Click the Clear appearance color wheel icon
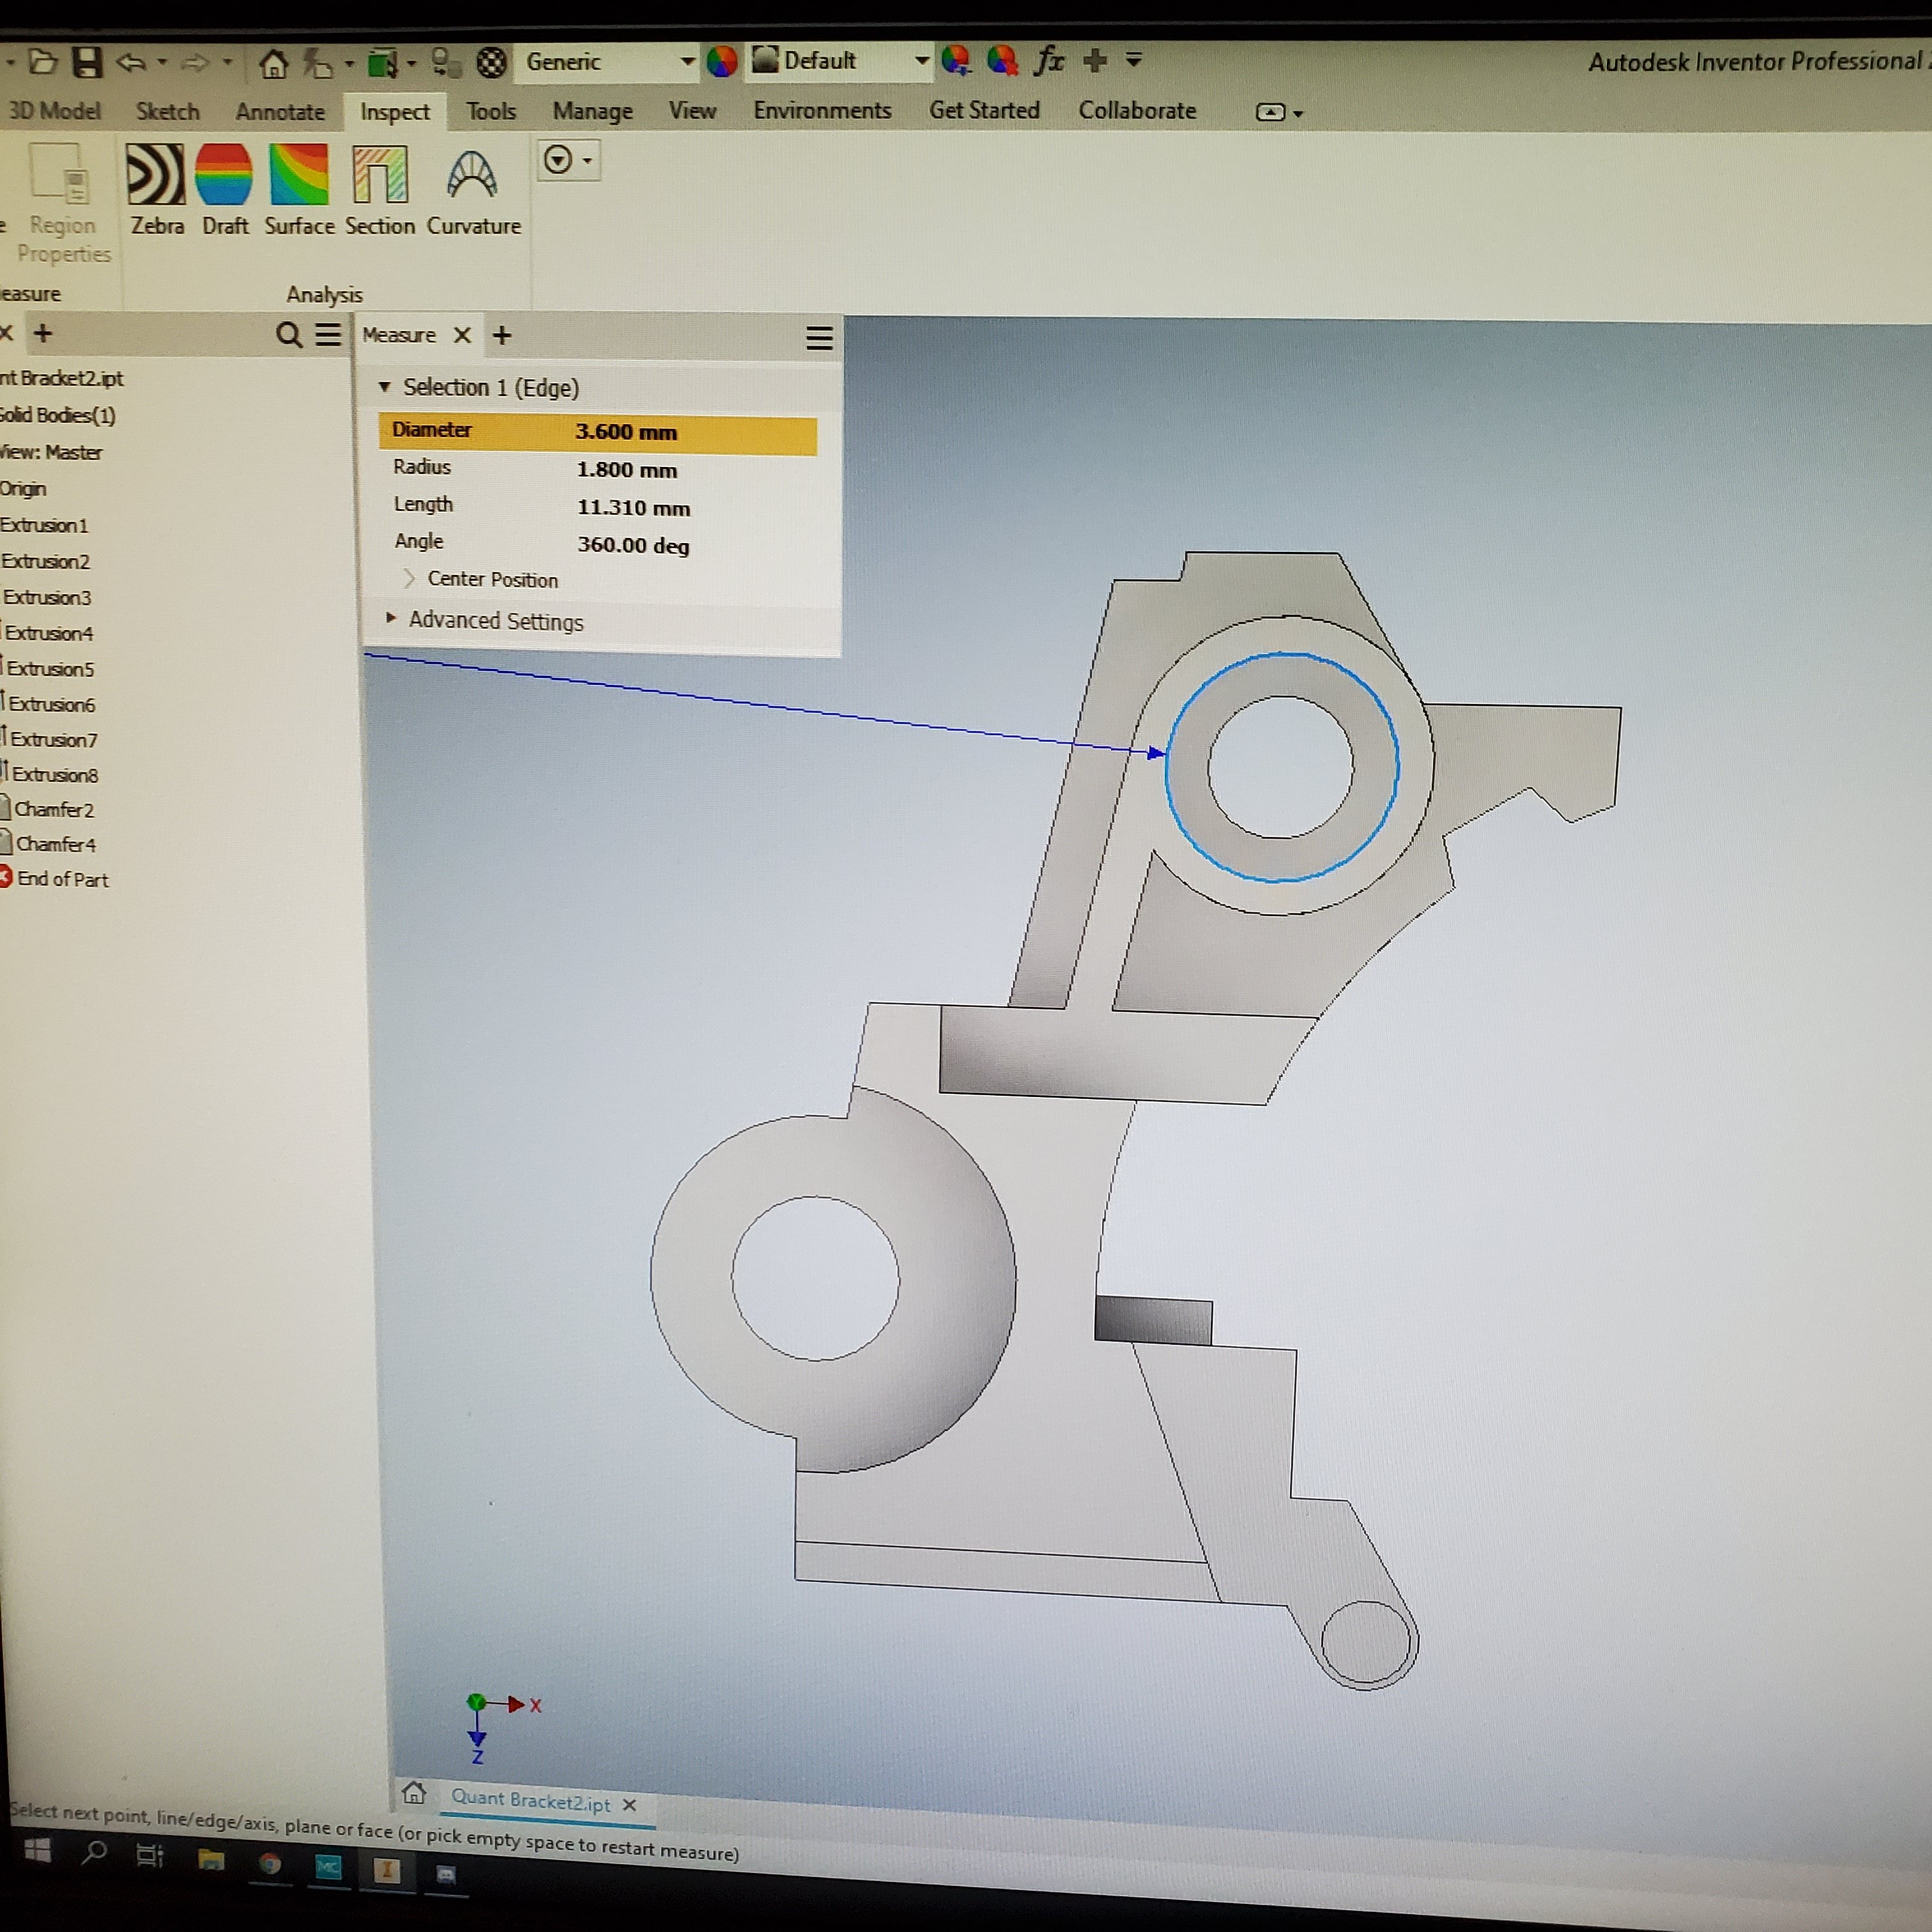 1002,60
